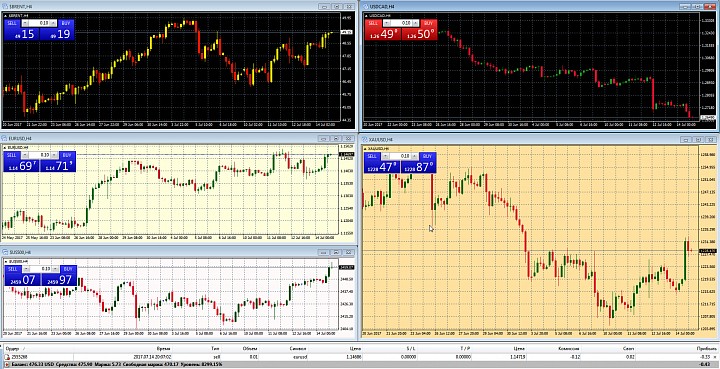Click the $US500 chart window title icon
Viewport: 720px width, 369px height.
coord(4,252)
